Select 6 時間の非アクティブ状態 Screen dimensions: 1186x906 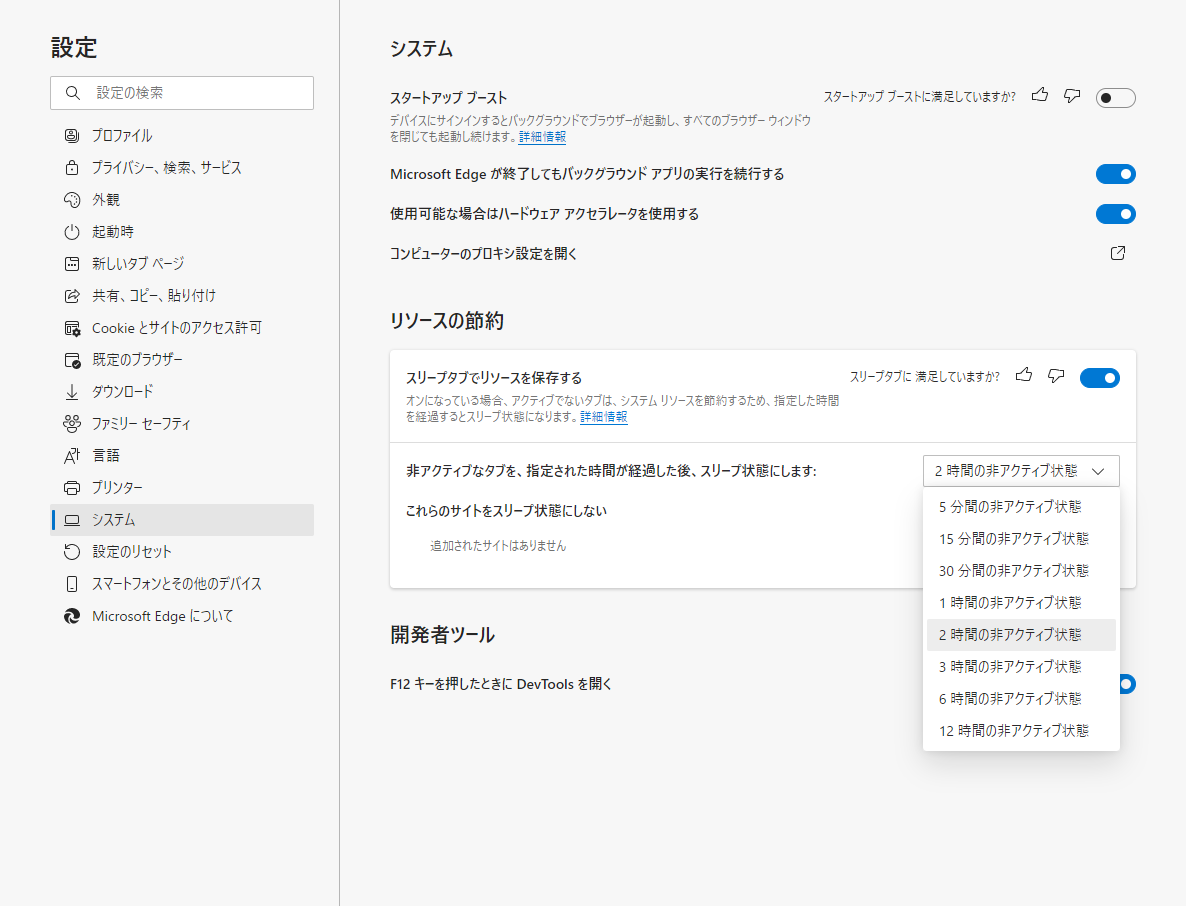coord(1021,699)
